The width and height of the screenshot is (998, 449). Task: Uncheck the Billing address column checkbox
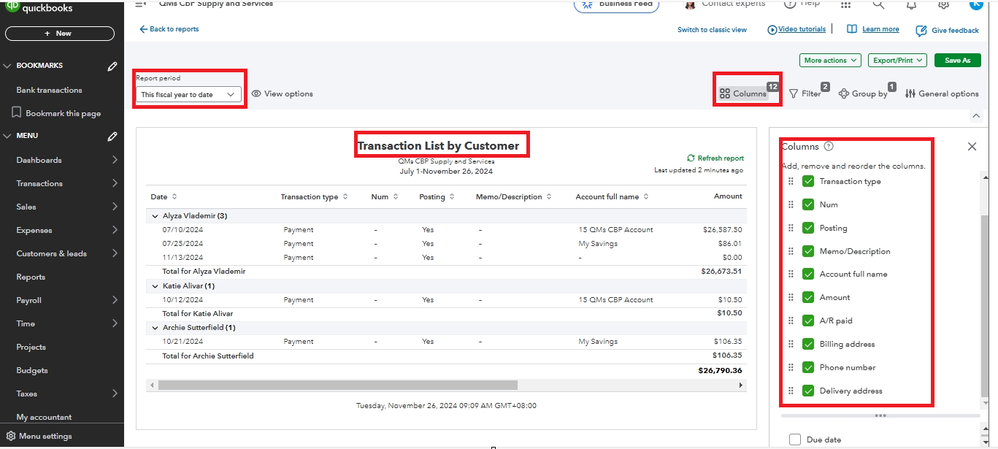click(808, 344)
